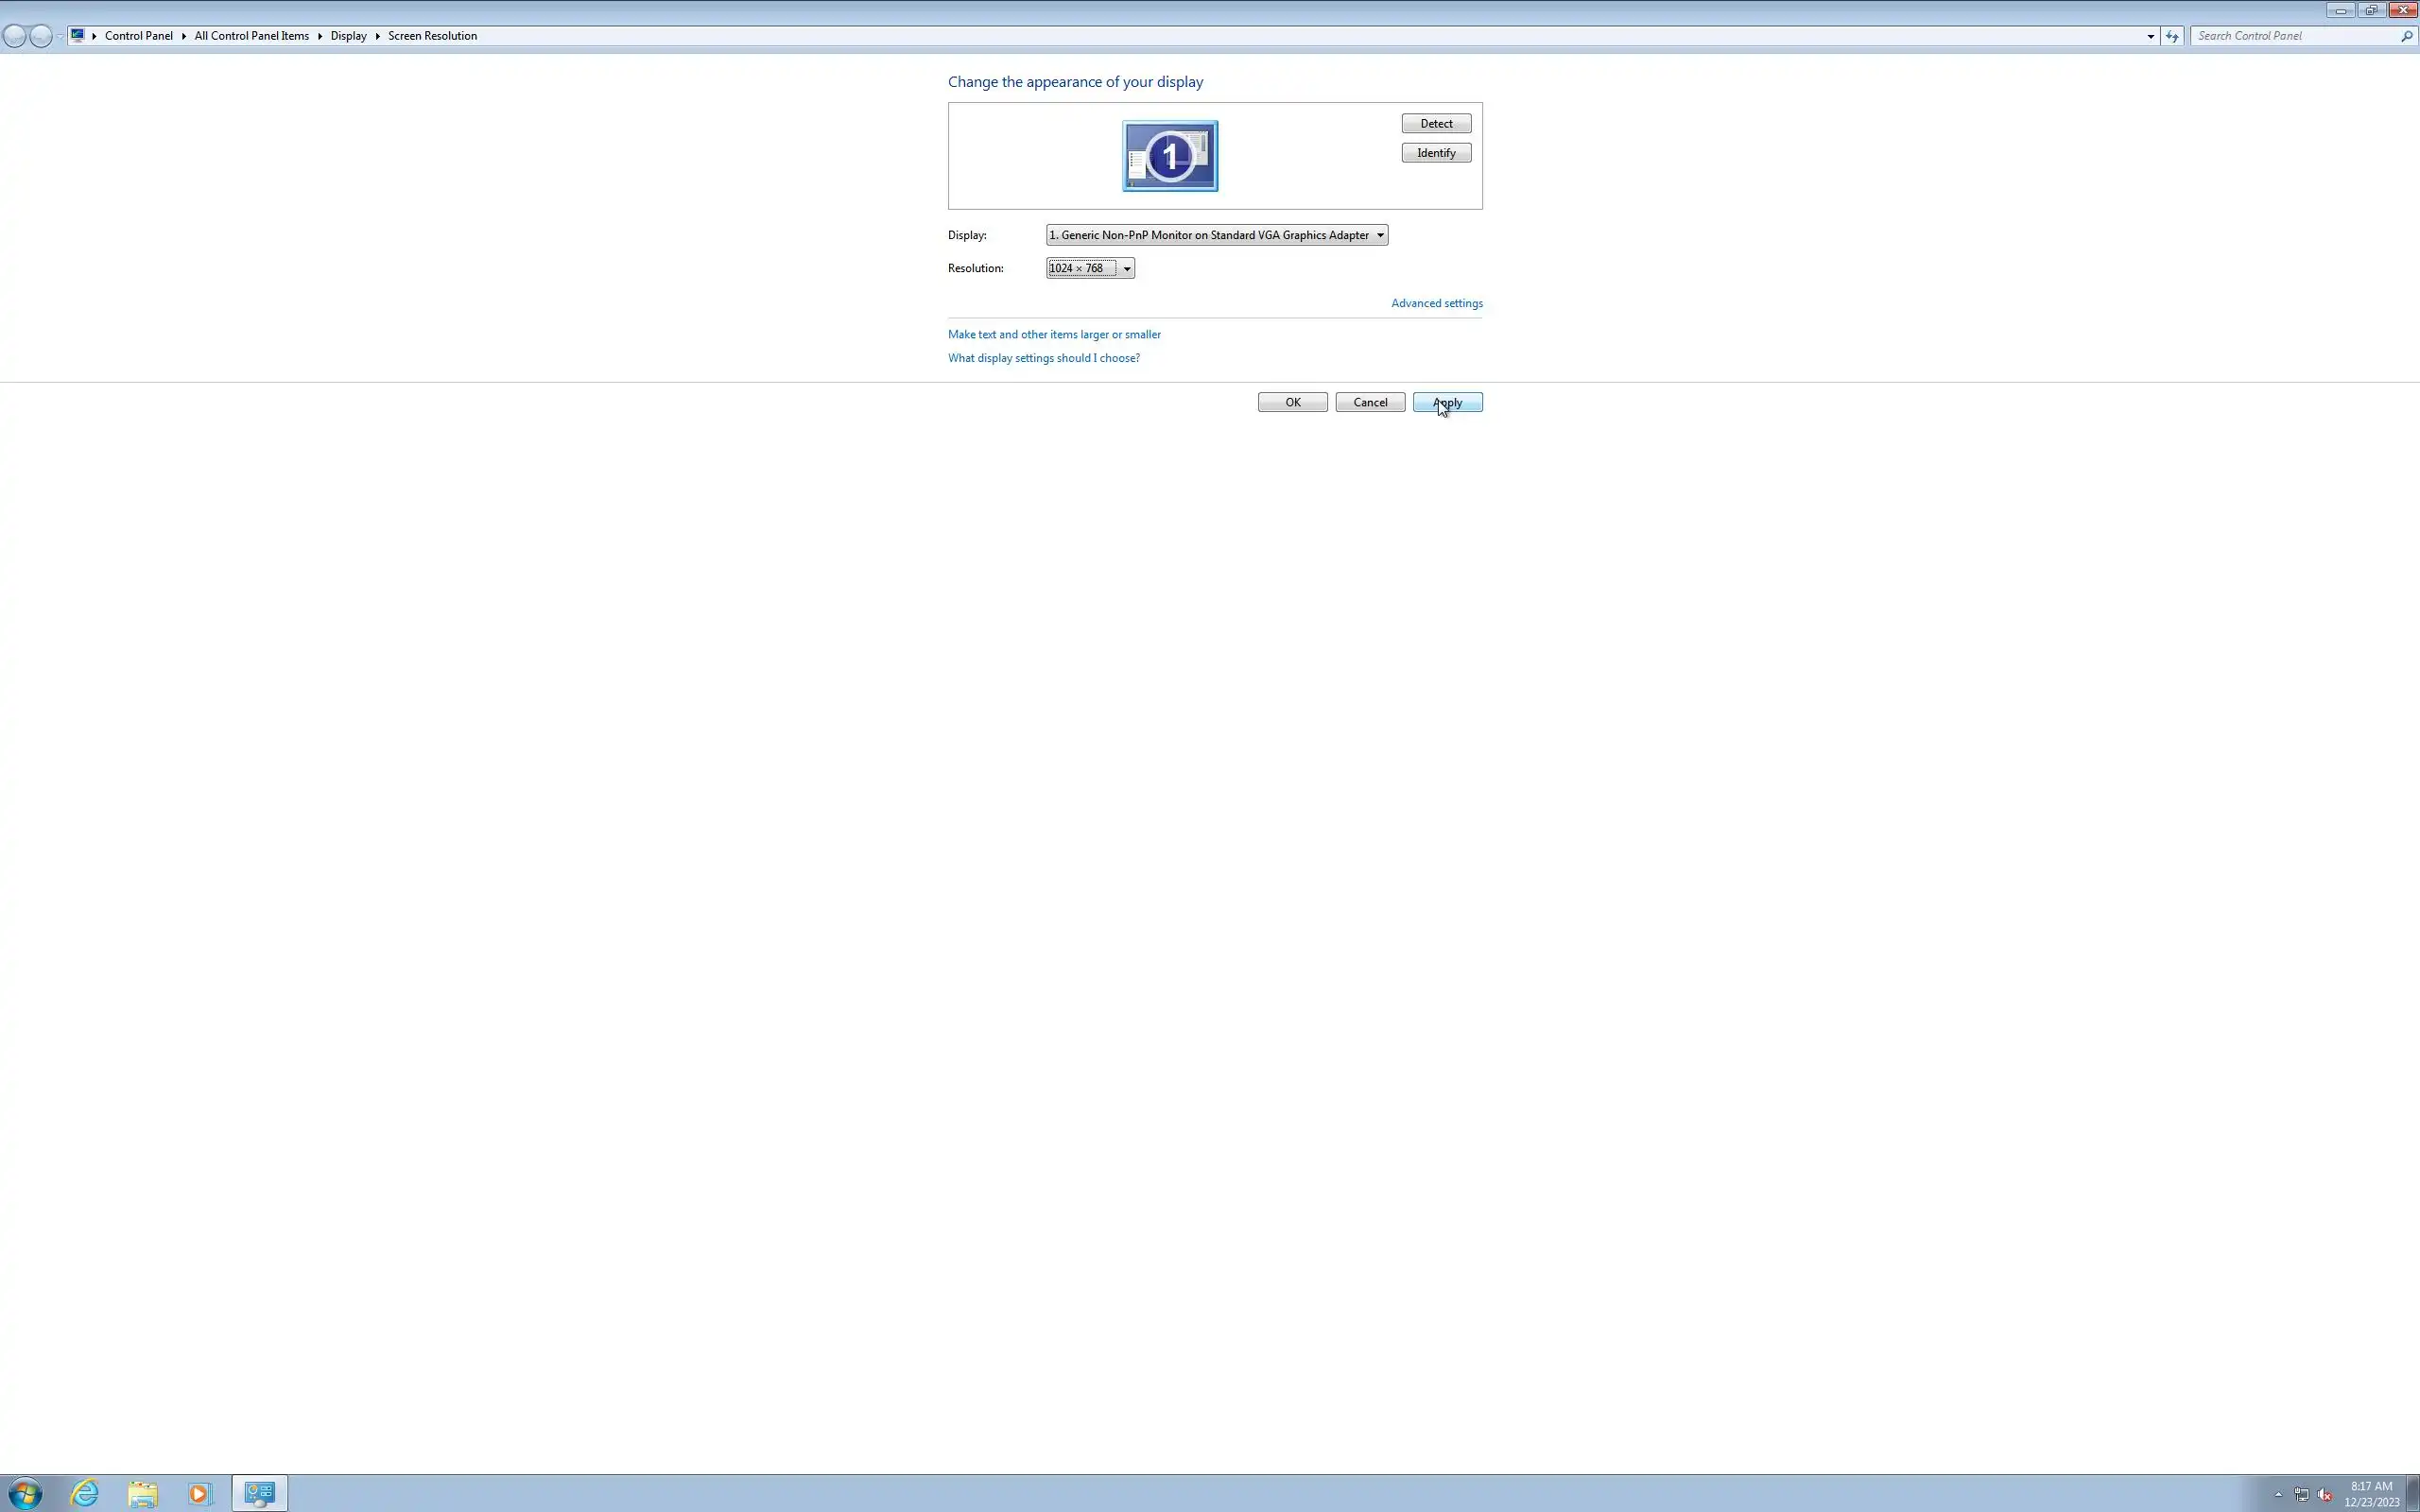The image size is (2420, 1512).
Task: Click the search magnifier icon
Action: pyautogui.click(x=2406, y=36)
